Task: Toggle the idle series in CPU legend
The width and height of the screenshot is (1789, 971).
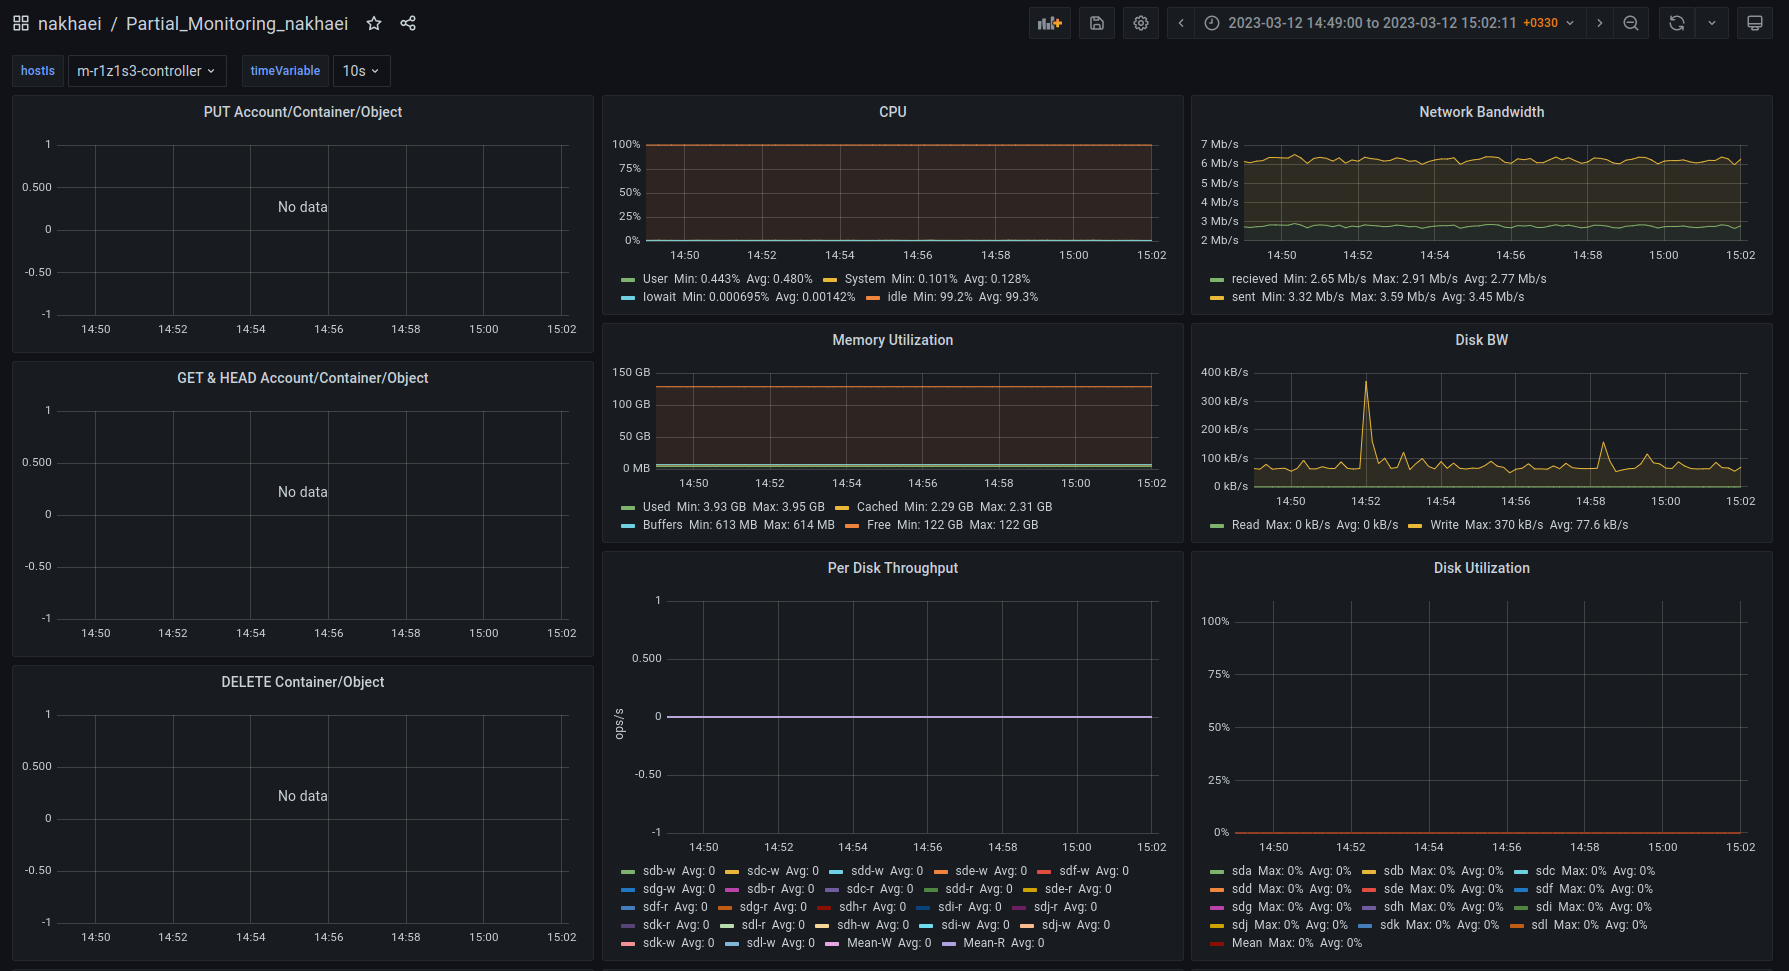Action: [x=897, y=297]
